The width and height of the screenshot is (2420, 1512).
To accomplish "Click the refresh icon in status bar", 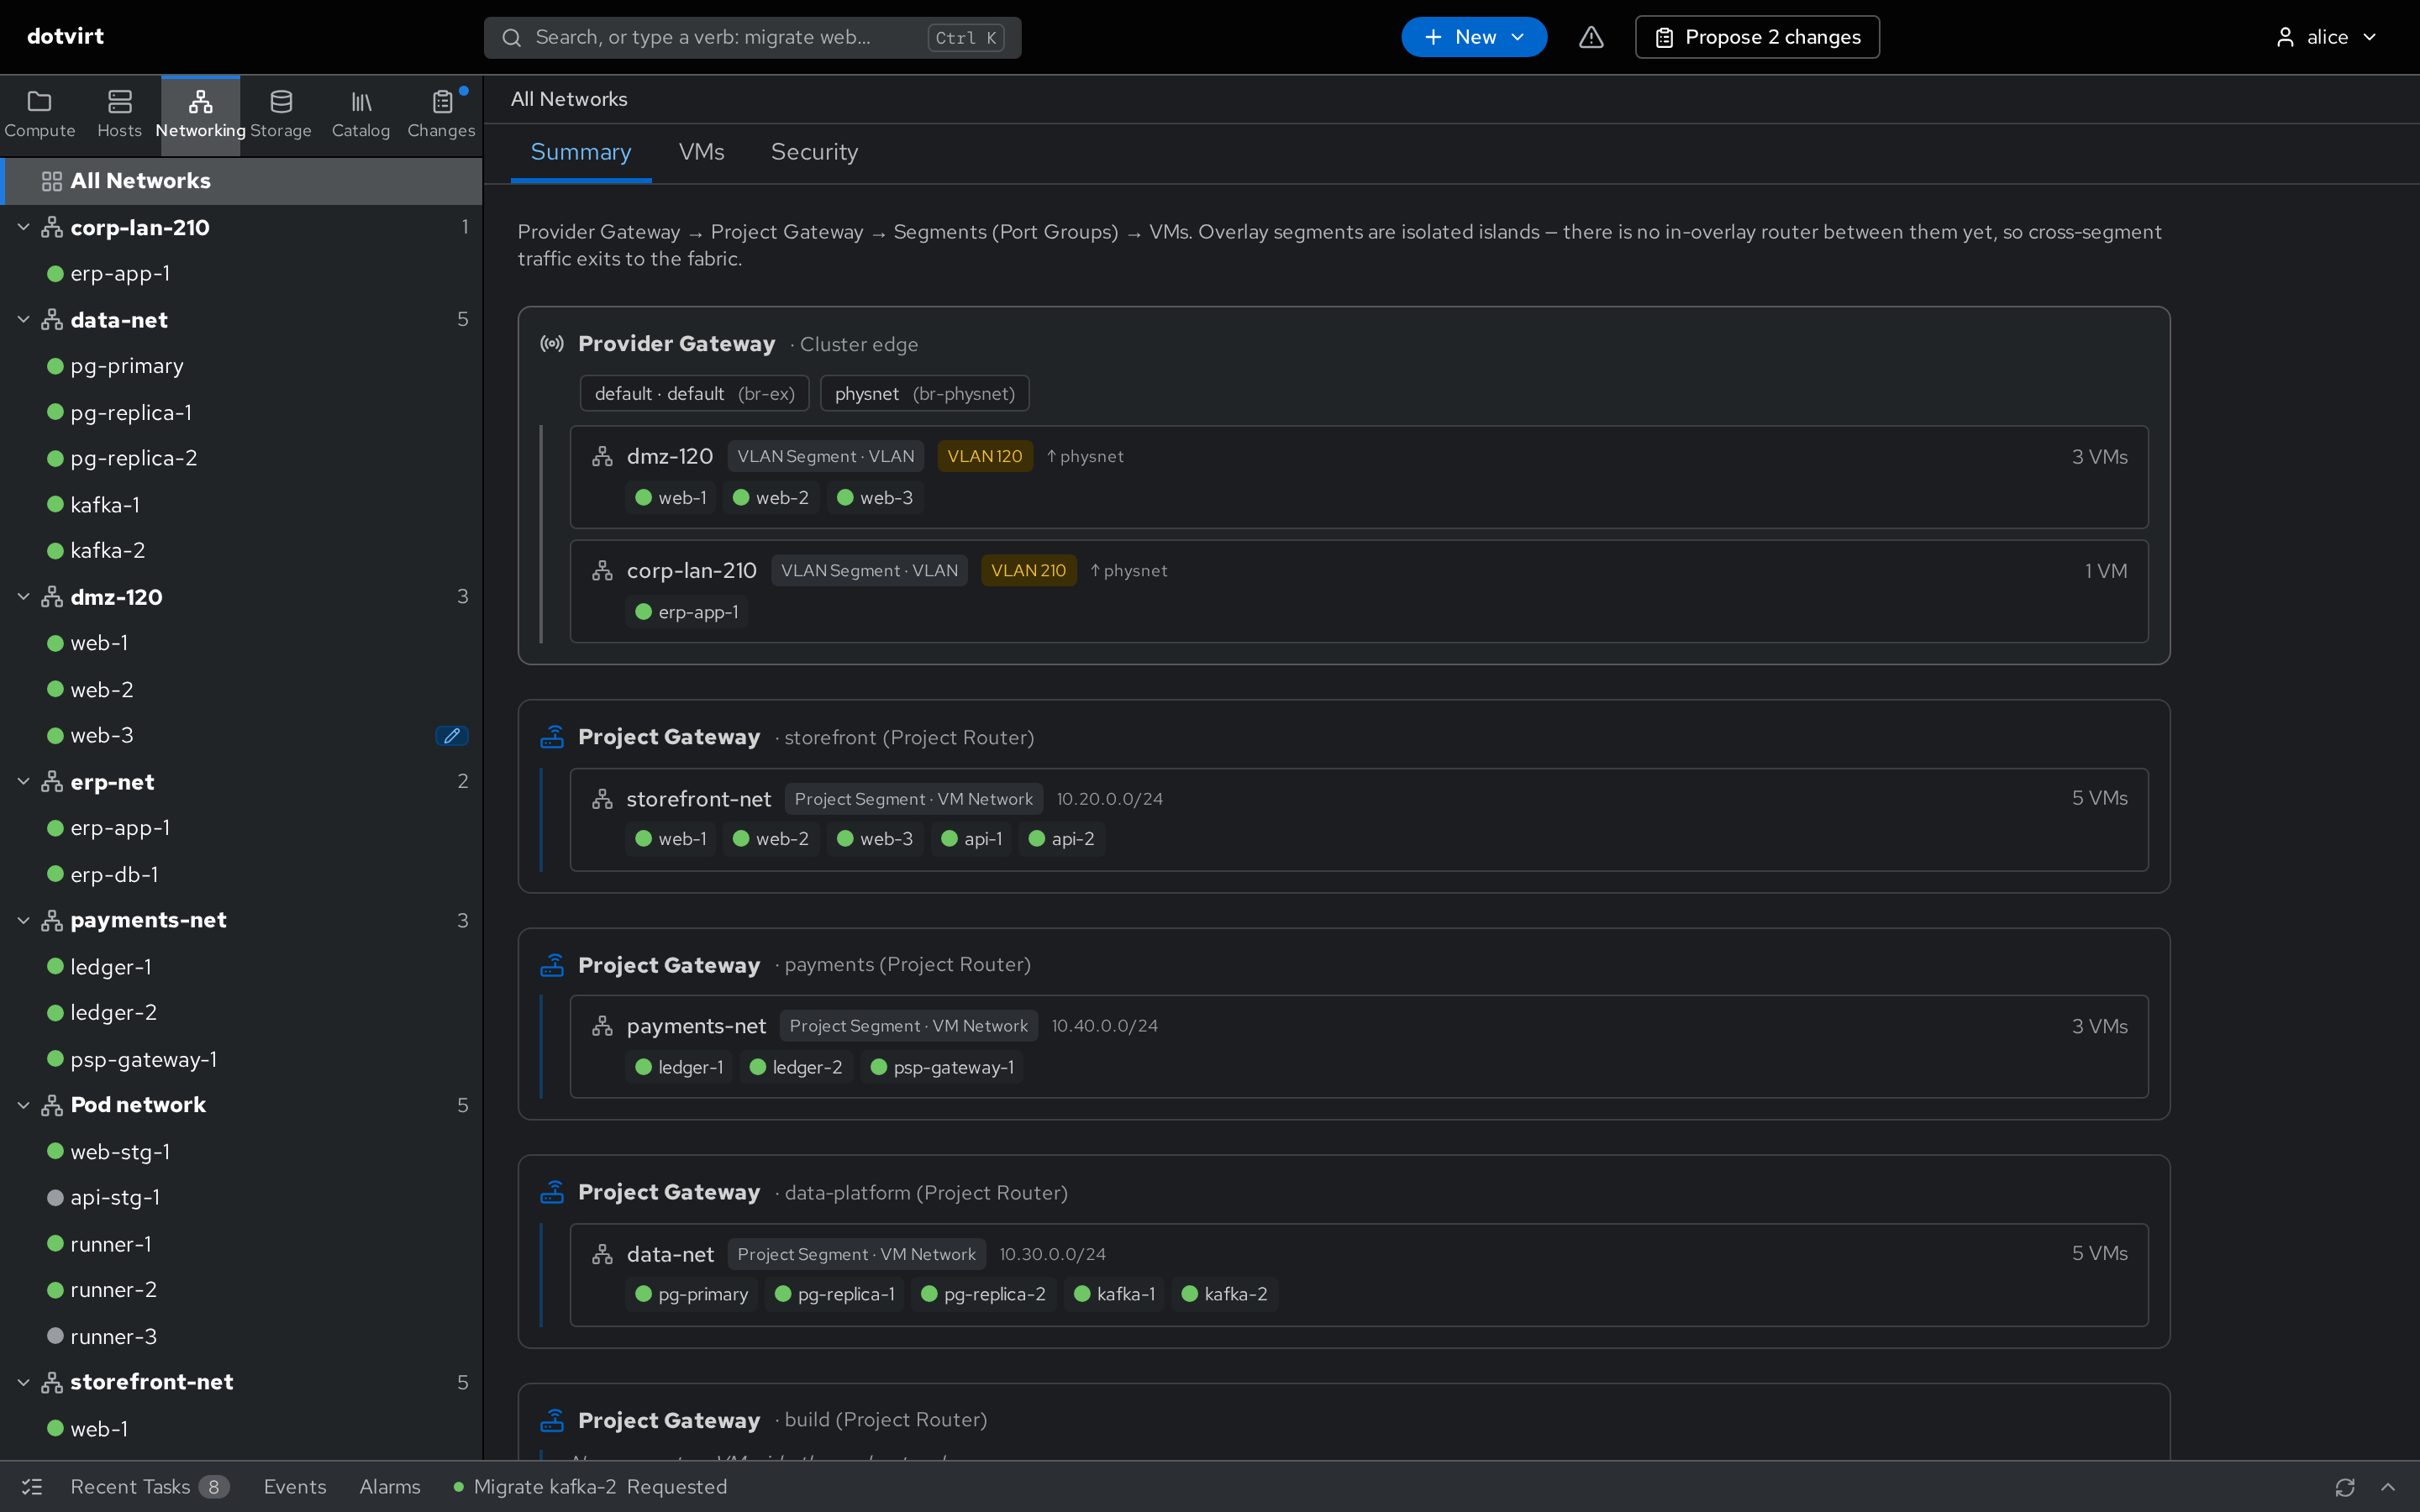I will (x=2345, y=1487).
